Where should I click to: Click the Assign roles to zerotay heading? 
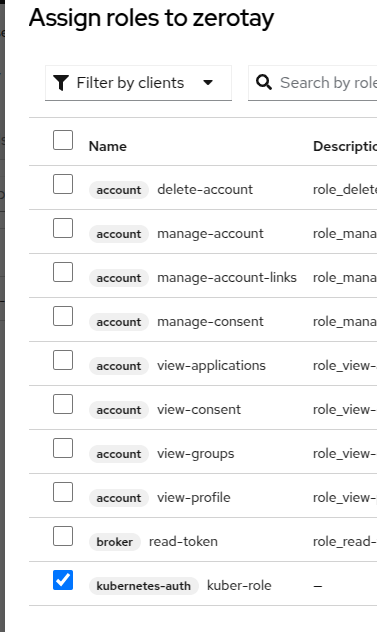[x=151, y=18]
